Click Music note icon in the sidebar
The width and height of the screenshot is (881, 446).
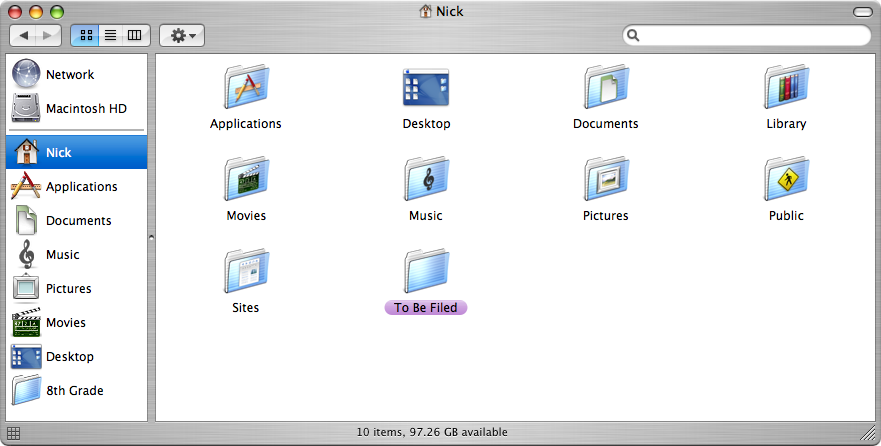coord(26,254)
